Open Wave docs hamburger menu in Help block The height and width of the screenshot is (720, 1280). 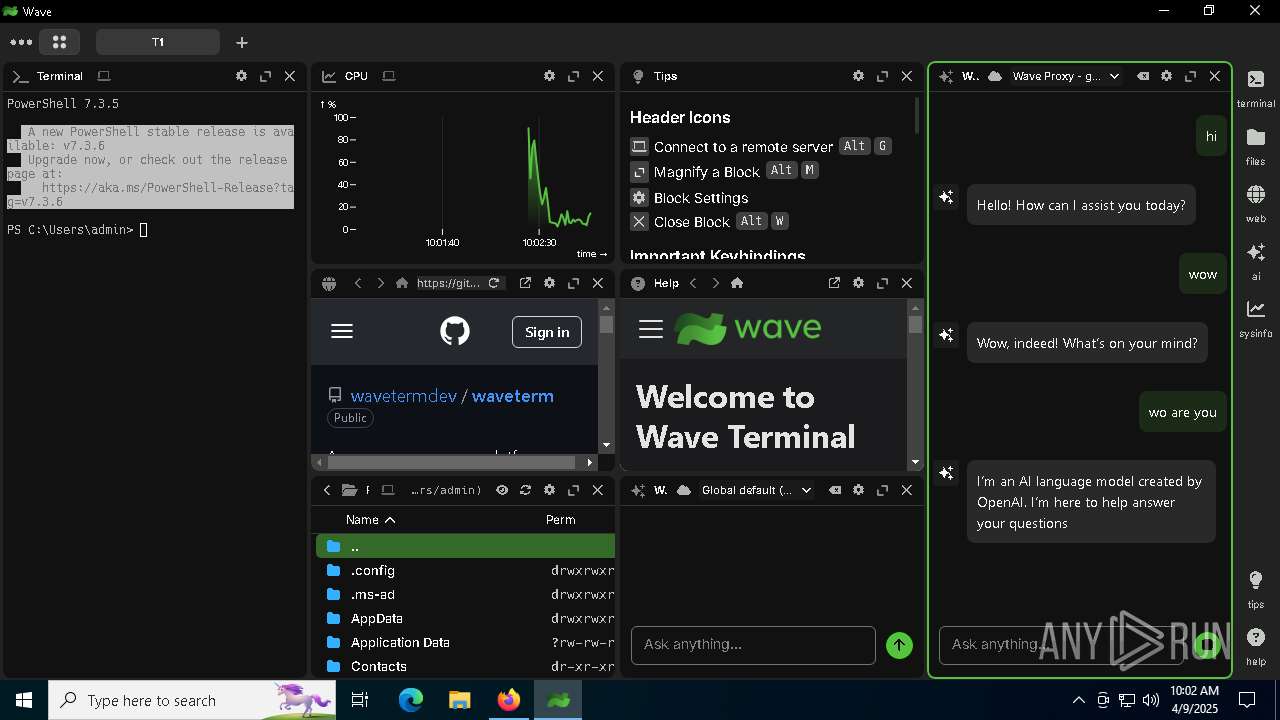tap(651, 329)
